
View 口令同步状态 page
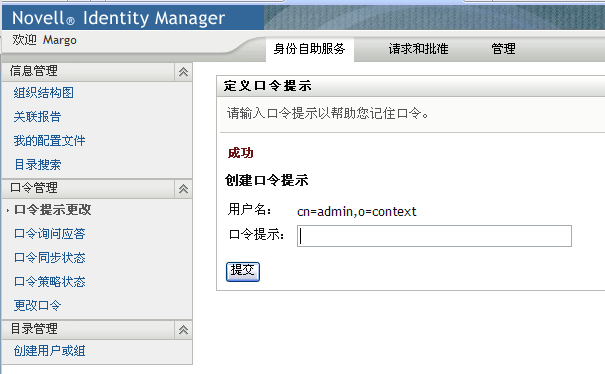click(49, 258)
